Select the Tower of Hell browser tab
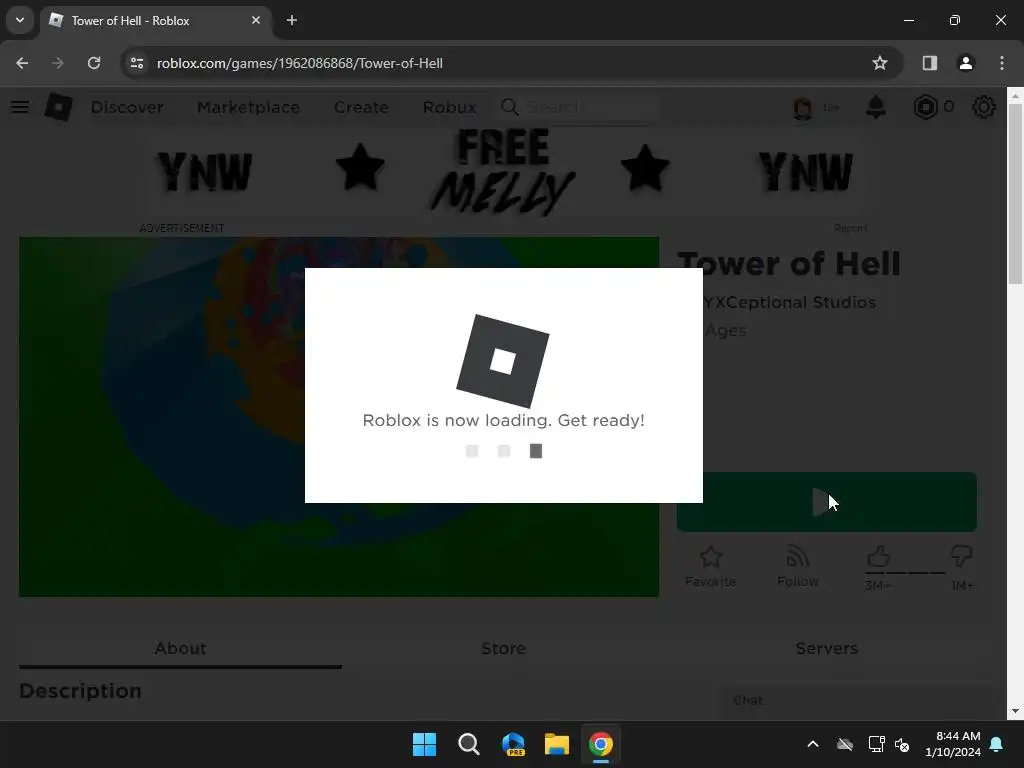 tap(155, 20)
